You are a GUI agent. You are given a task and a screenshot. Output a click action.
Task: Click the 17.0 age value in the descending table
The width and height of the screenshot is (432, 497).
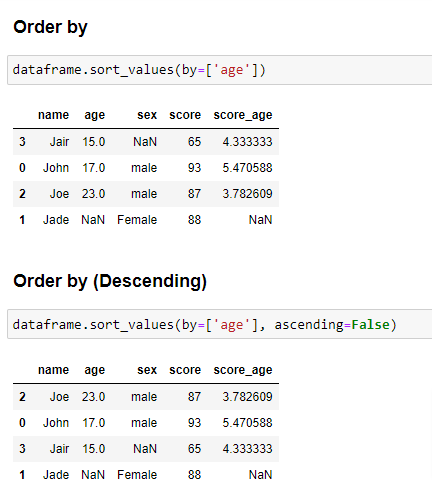point(94,423)
